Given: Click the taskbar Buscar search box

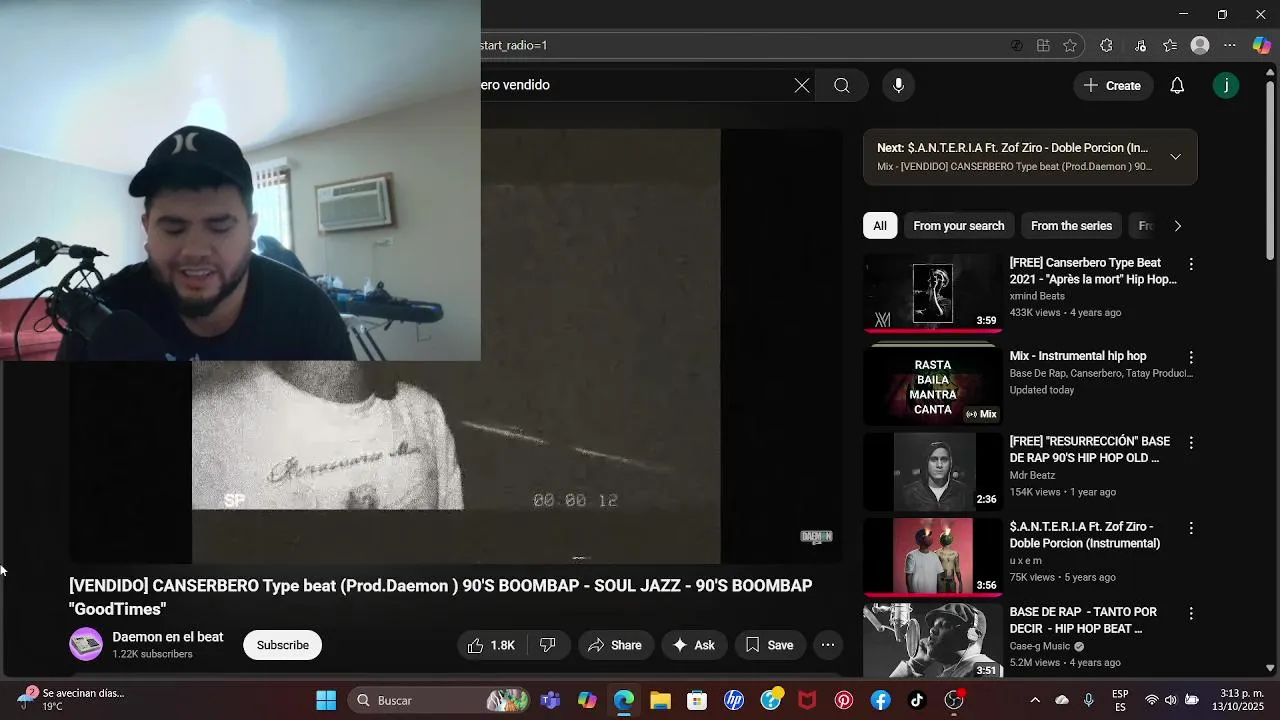Looking at the screenshot, I should [440, 700].
